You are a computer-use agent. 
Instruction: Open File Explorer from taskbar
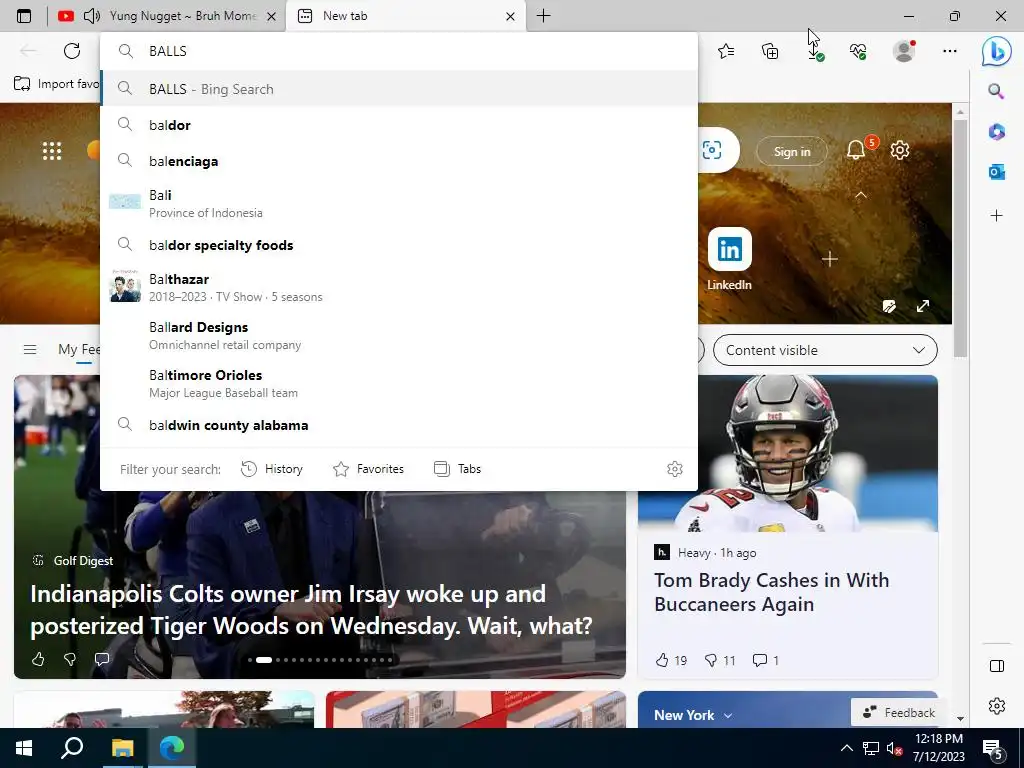pyautogui.click(x=122, y=748)
